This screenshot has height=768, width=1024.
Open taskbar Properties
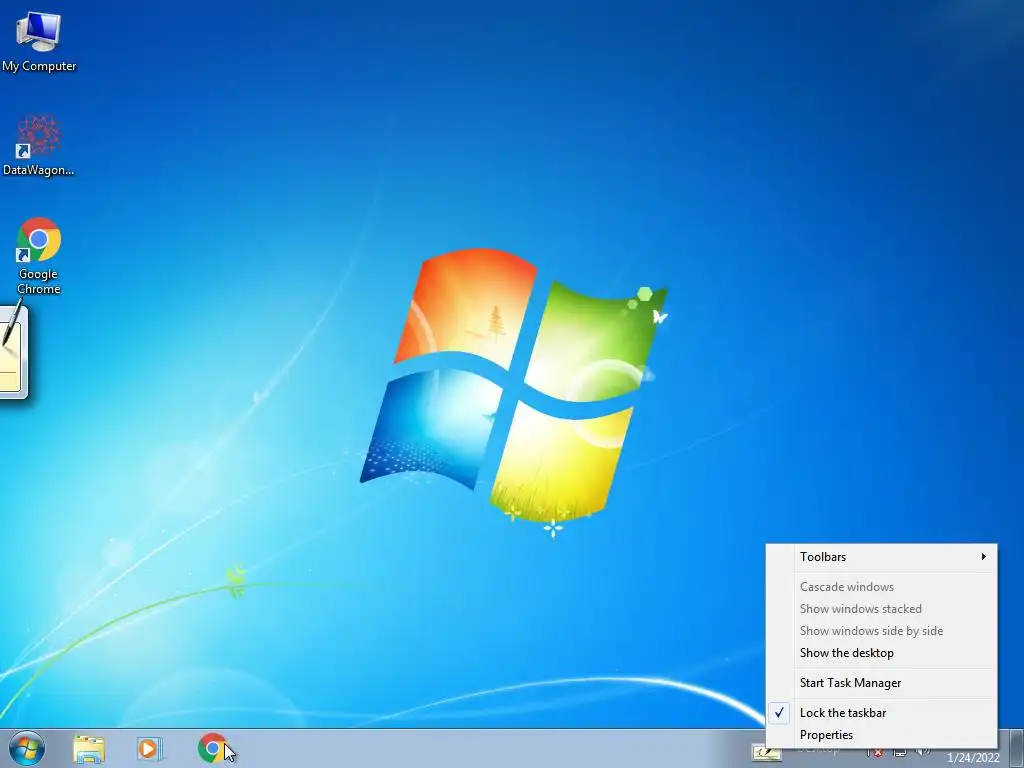click(x=882, y=735)
